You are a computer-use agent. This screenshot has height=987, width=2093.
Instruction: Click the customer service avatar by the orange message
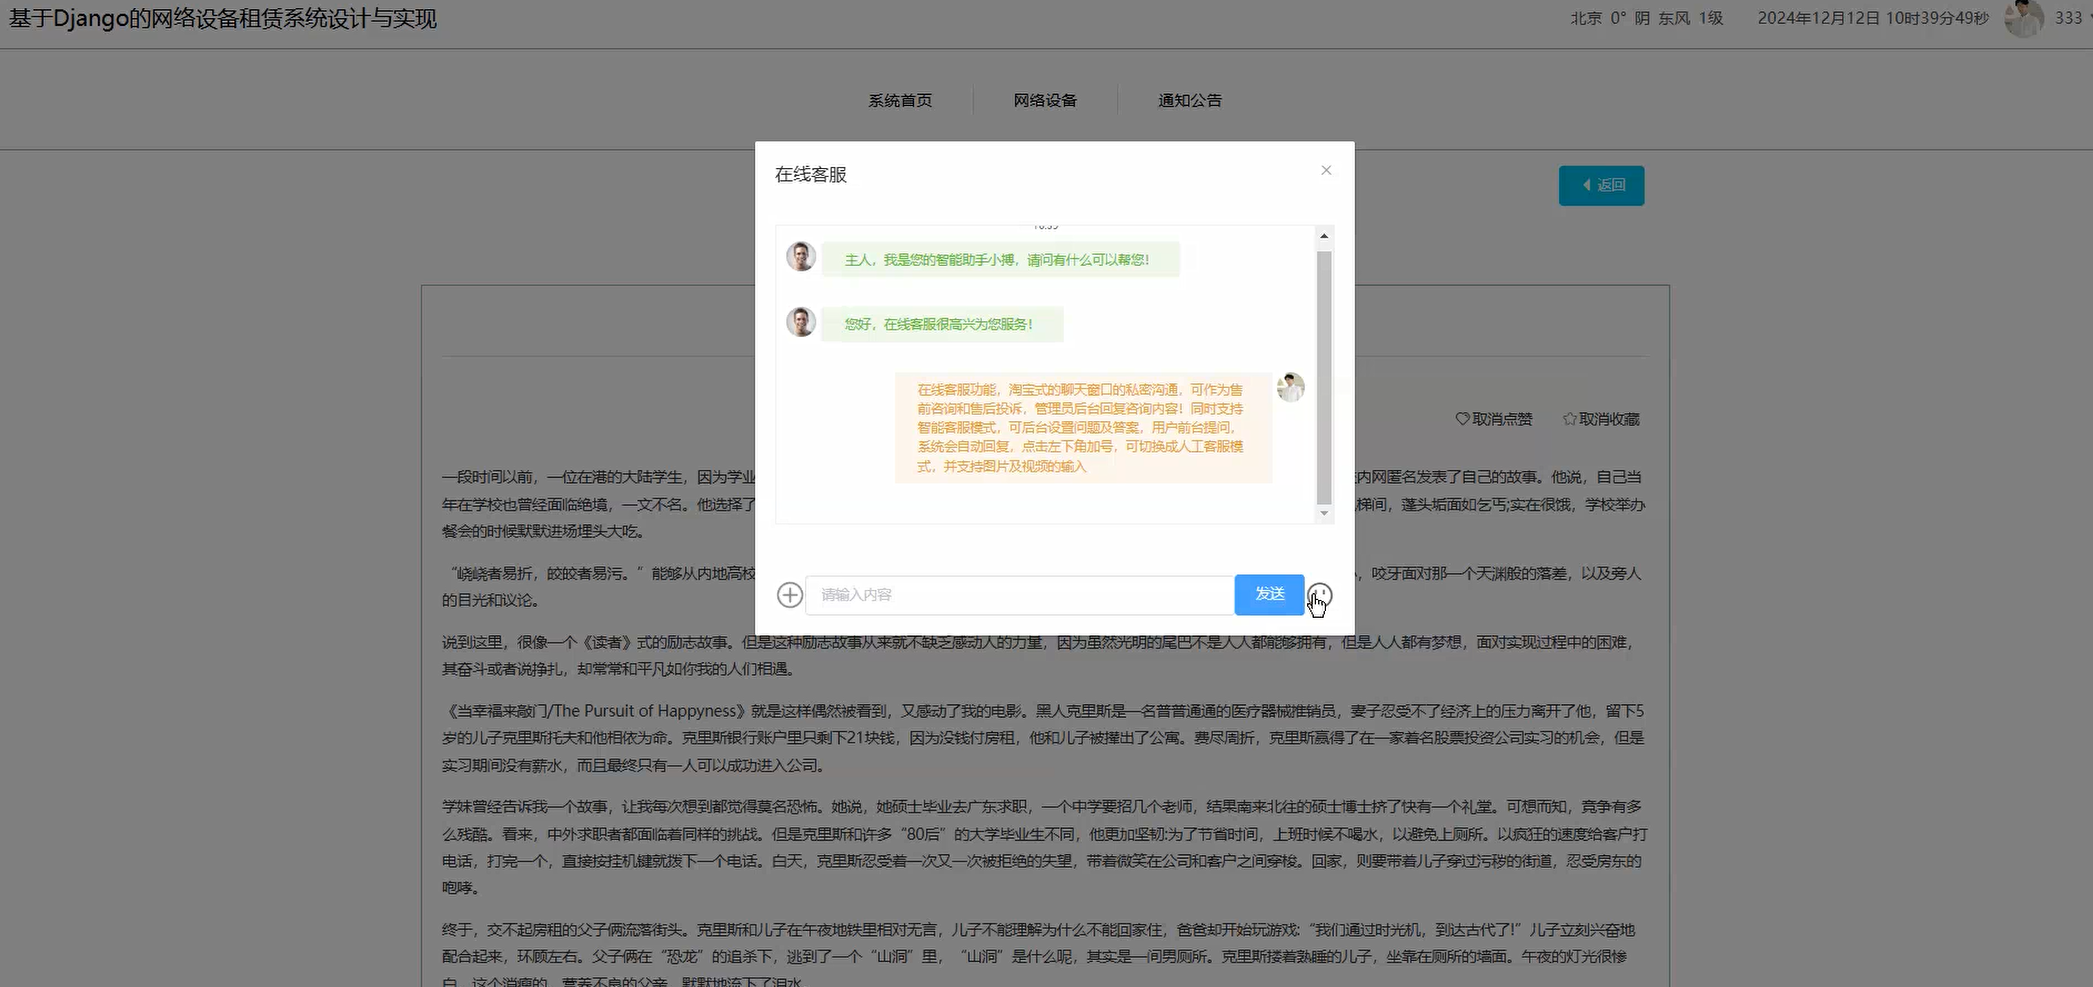coord(1290,387)
